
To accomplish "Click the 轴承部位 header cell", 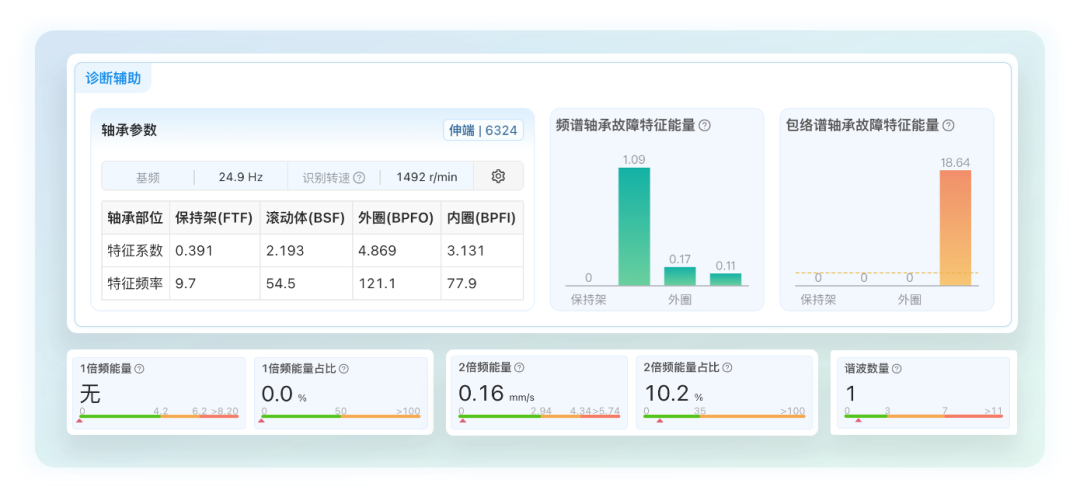I will coord(136,218).
